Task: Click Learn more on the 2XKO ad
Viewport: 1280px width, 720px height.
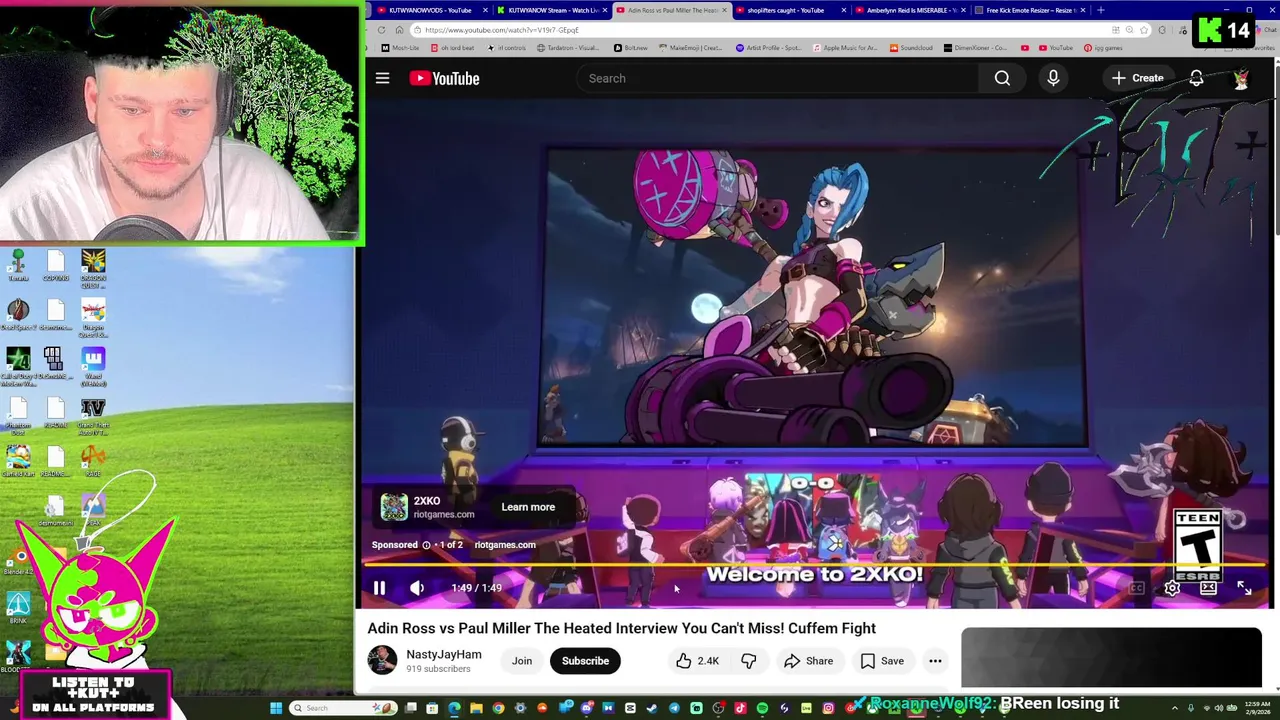Action: point(528,507)
